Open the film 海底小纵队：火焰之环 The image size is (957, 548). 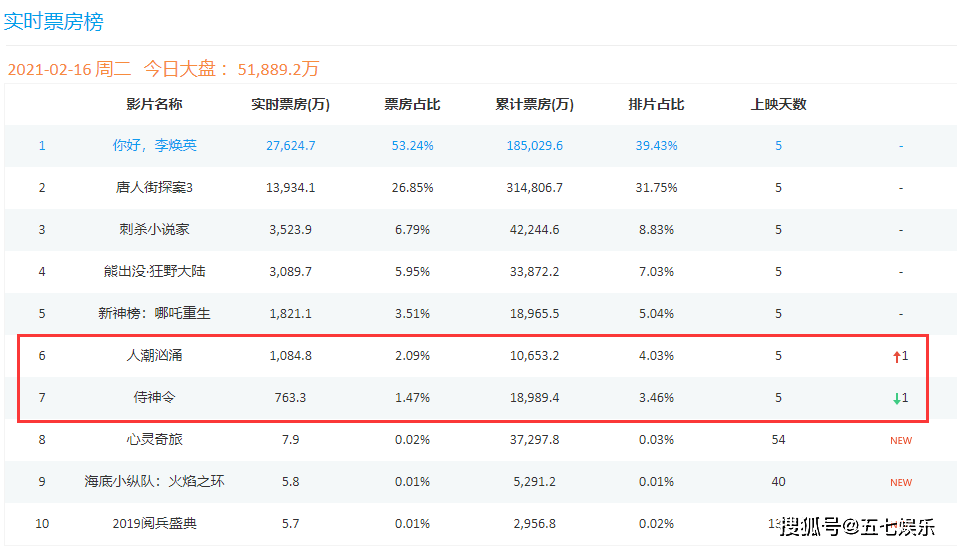(x=154, y=481)
